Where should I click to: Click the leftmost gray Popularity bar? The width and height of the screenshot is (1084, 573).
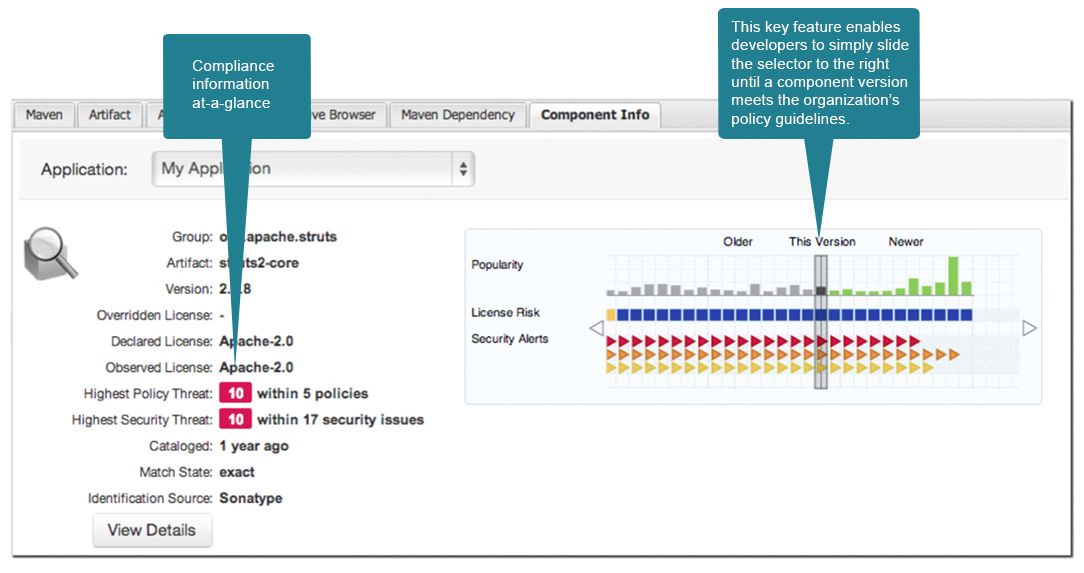pos(610,293)
